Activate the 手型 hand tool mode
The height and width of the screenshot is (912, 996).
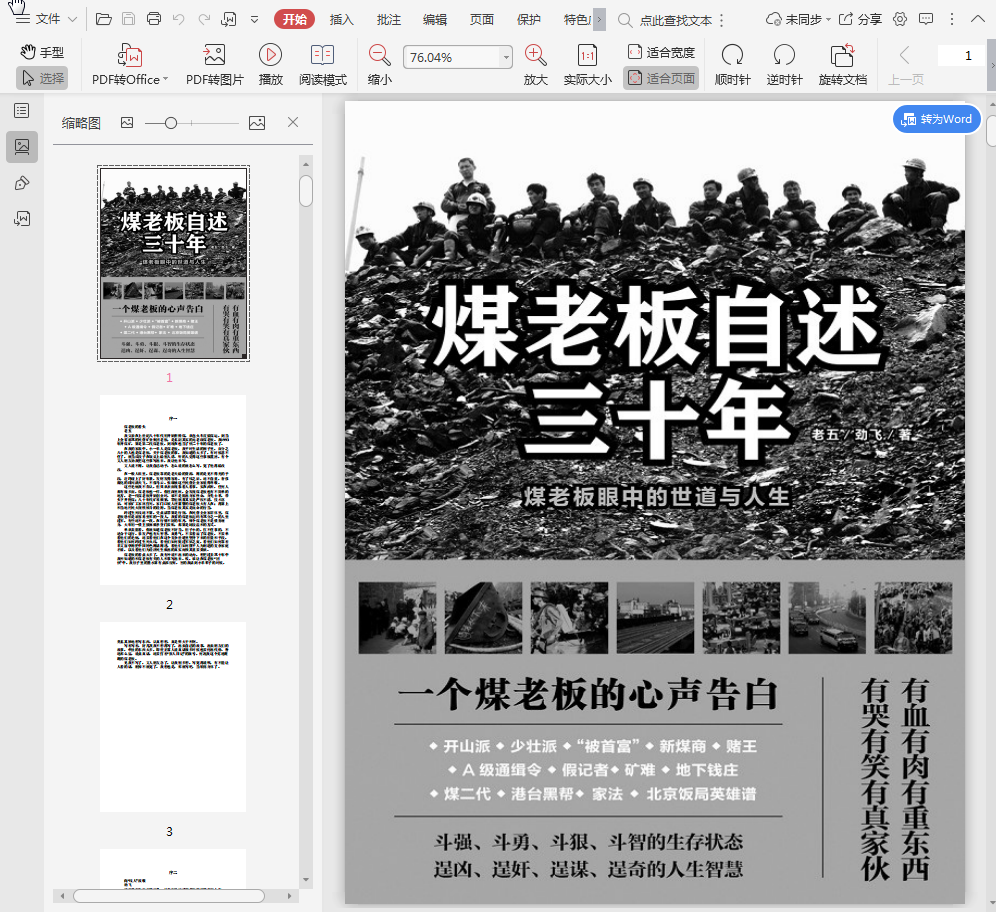[x=42, y=52]
